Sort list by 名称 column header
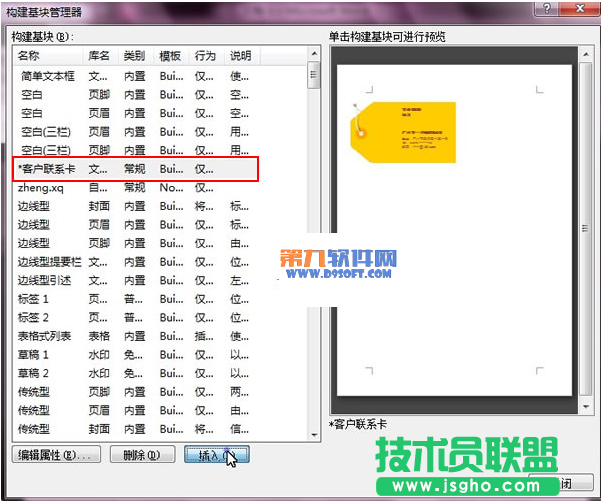603x502 pixels. [49, 56]
